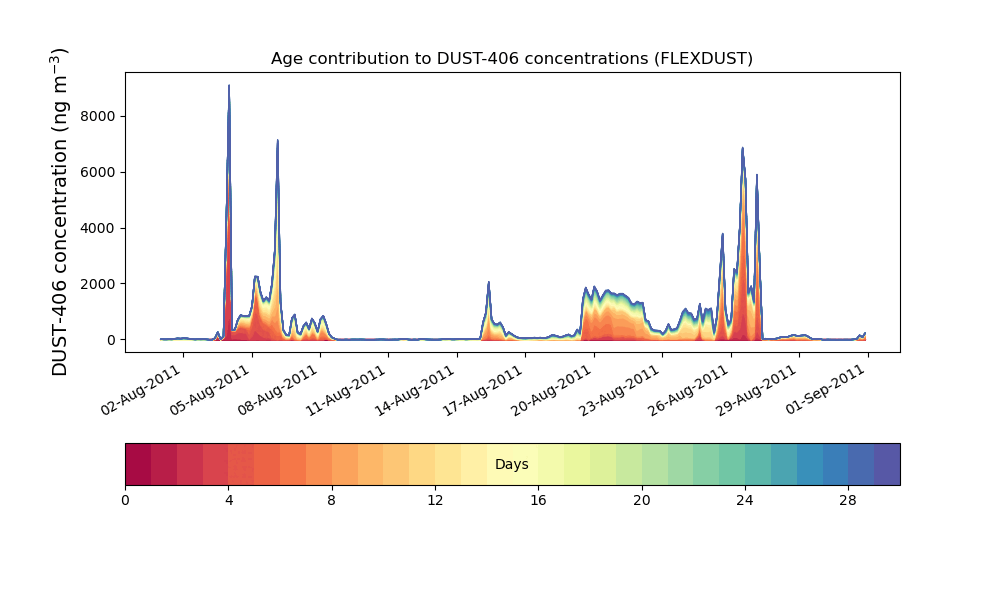Click the colorbar tick label 28
This screenshot has height=600, width=1000.
[x=848, y=501]
